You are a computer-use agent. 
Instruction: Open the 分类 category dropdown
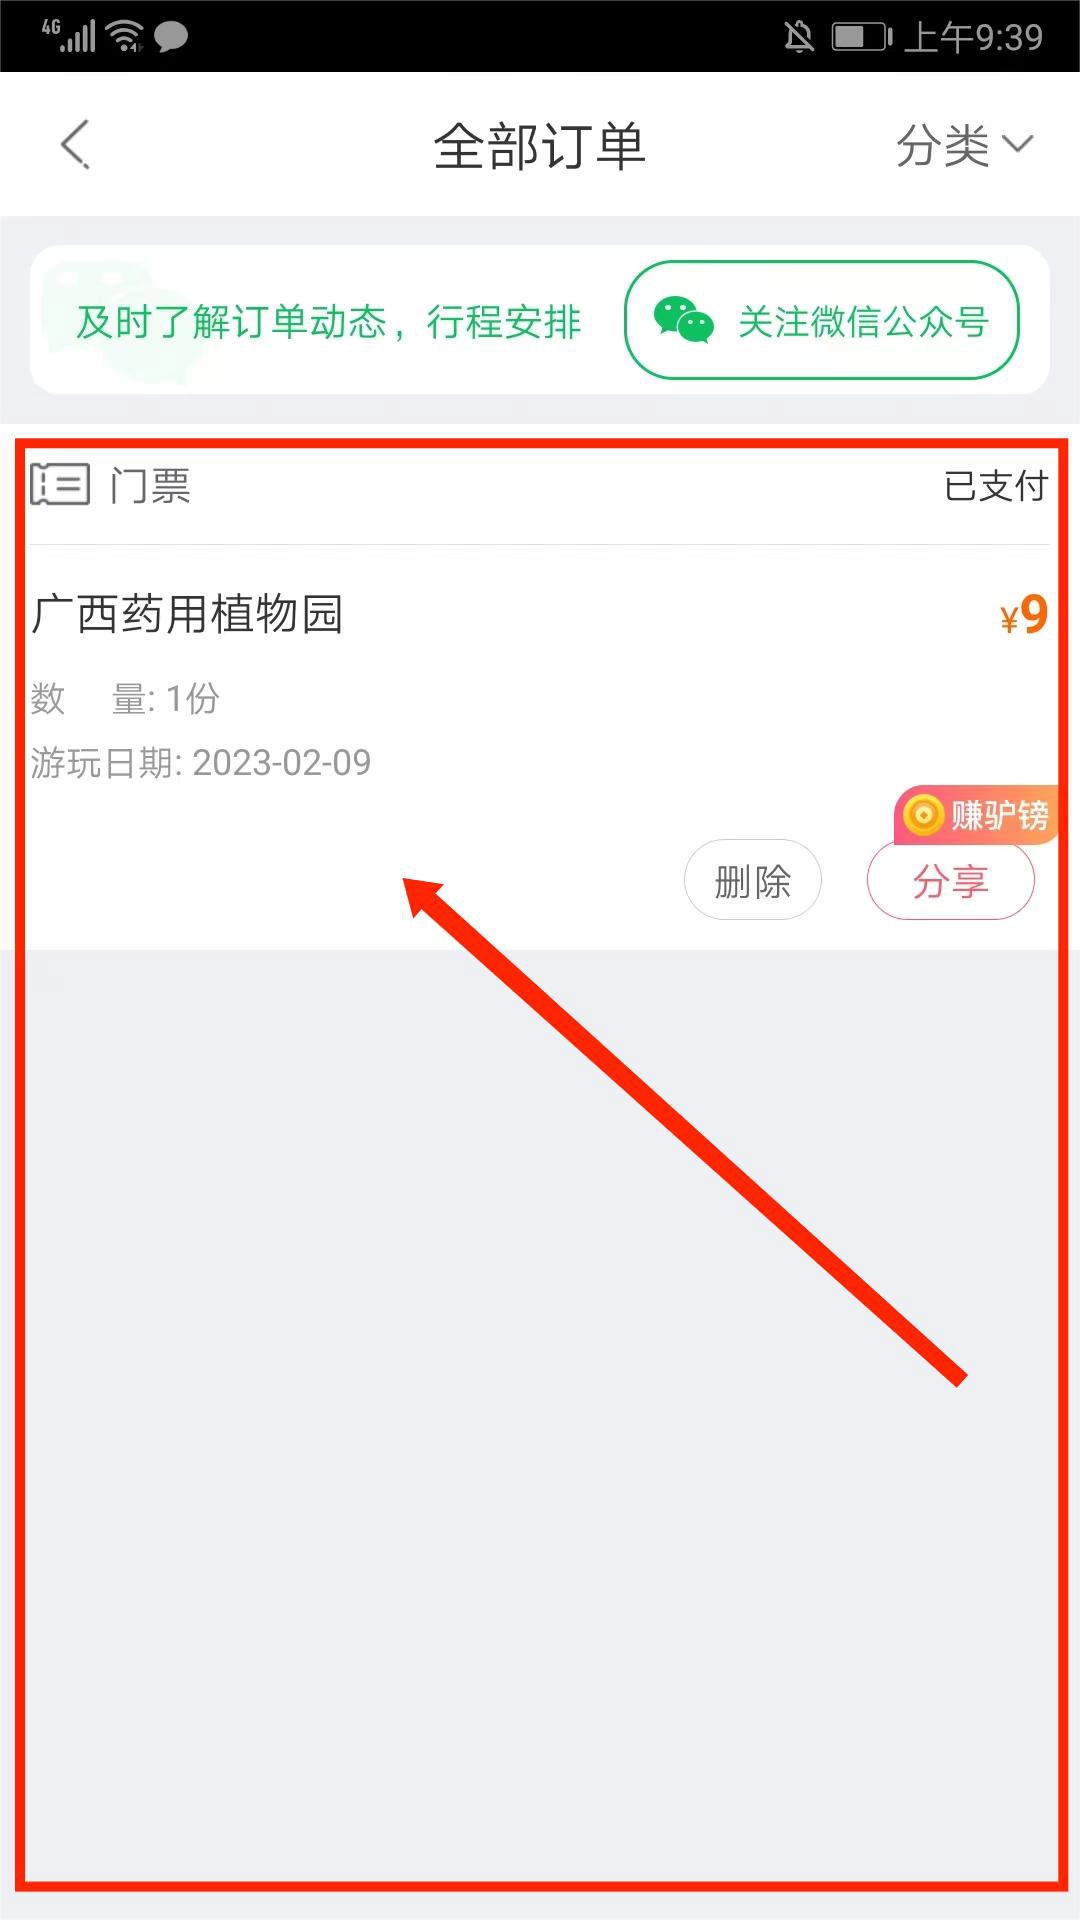point(963,146)
